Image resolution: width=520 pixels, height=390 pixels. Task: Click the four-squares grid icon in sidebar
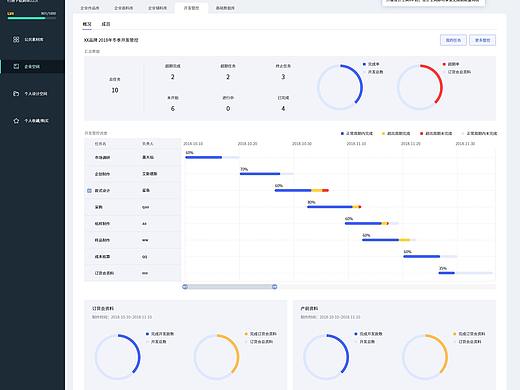[x=16, y=39]
